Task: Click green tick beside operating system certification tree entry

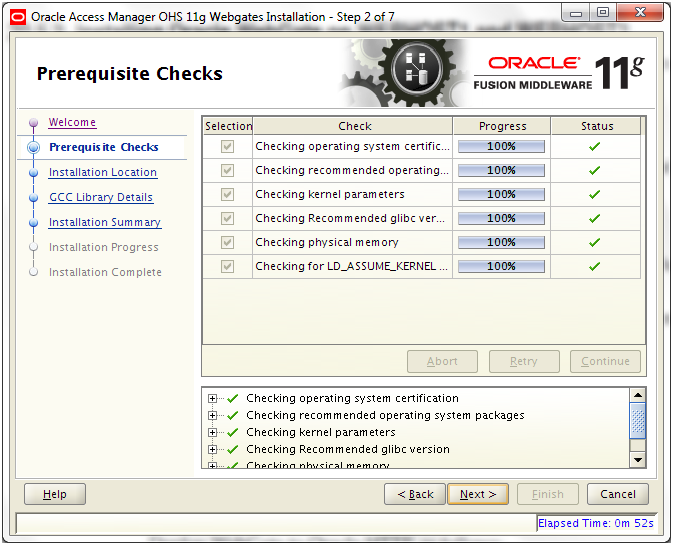Action: coord(233,399)
